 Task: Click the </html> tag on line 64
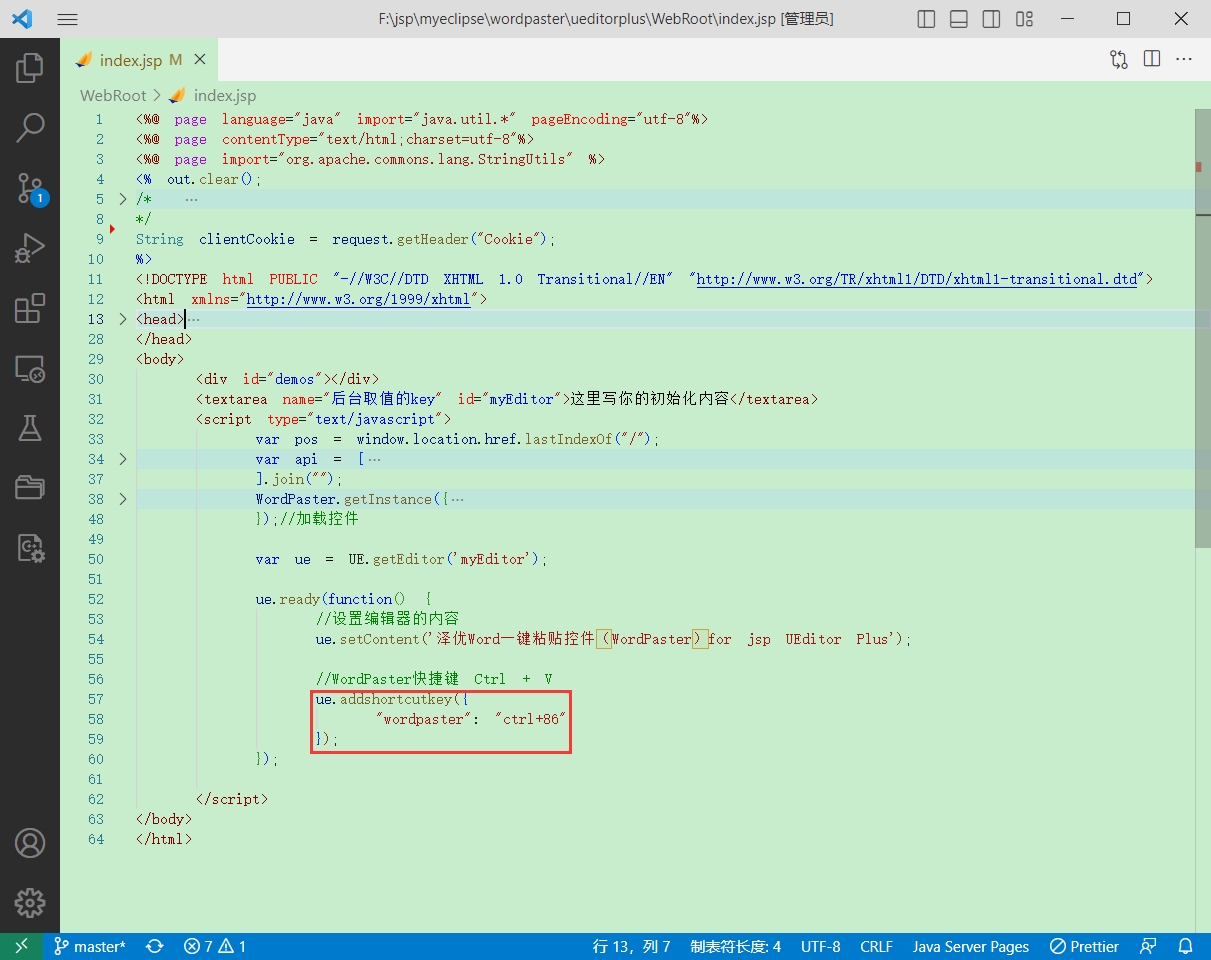164,839
